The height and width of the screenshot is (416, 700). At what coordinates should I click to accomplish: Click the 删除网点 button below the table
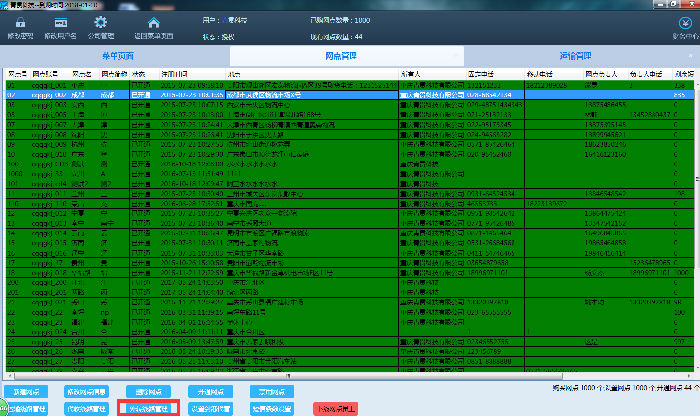pos(155,392)
